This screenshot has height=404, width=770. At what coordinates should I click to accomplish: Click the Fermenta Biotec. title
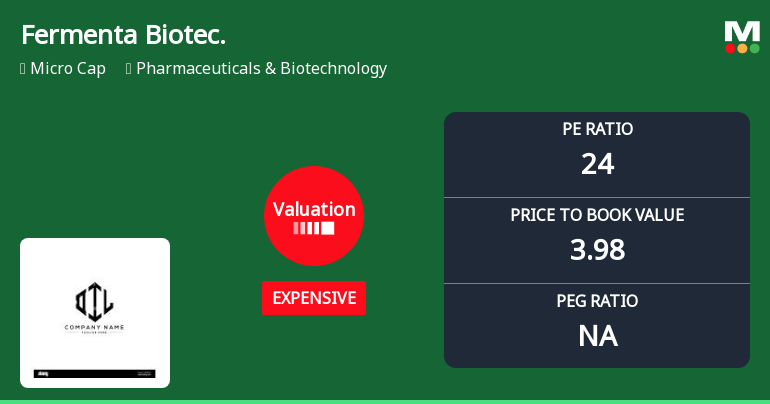coord(123,35)
